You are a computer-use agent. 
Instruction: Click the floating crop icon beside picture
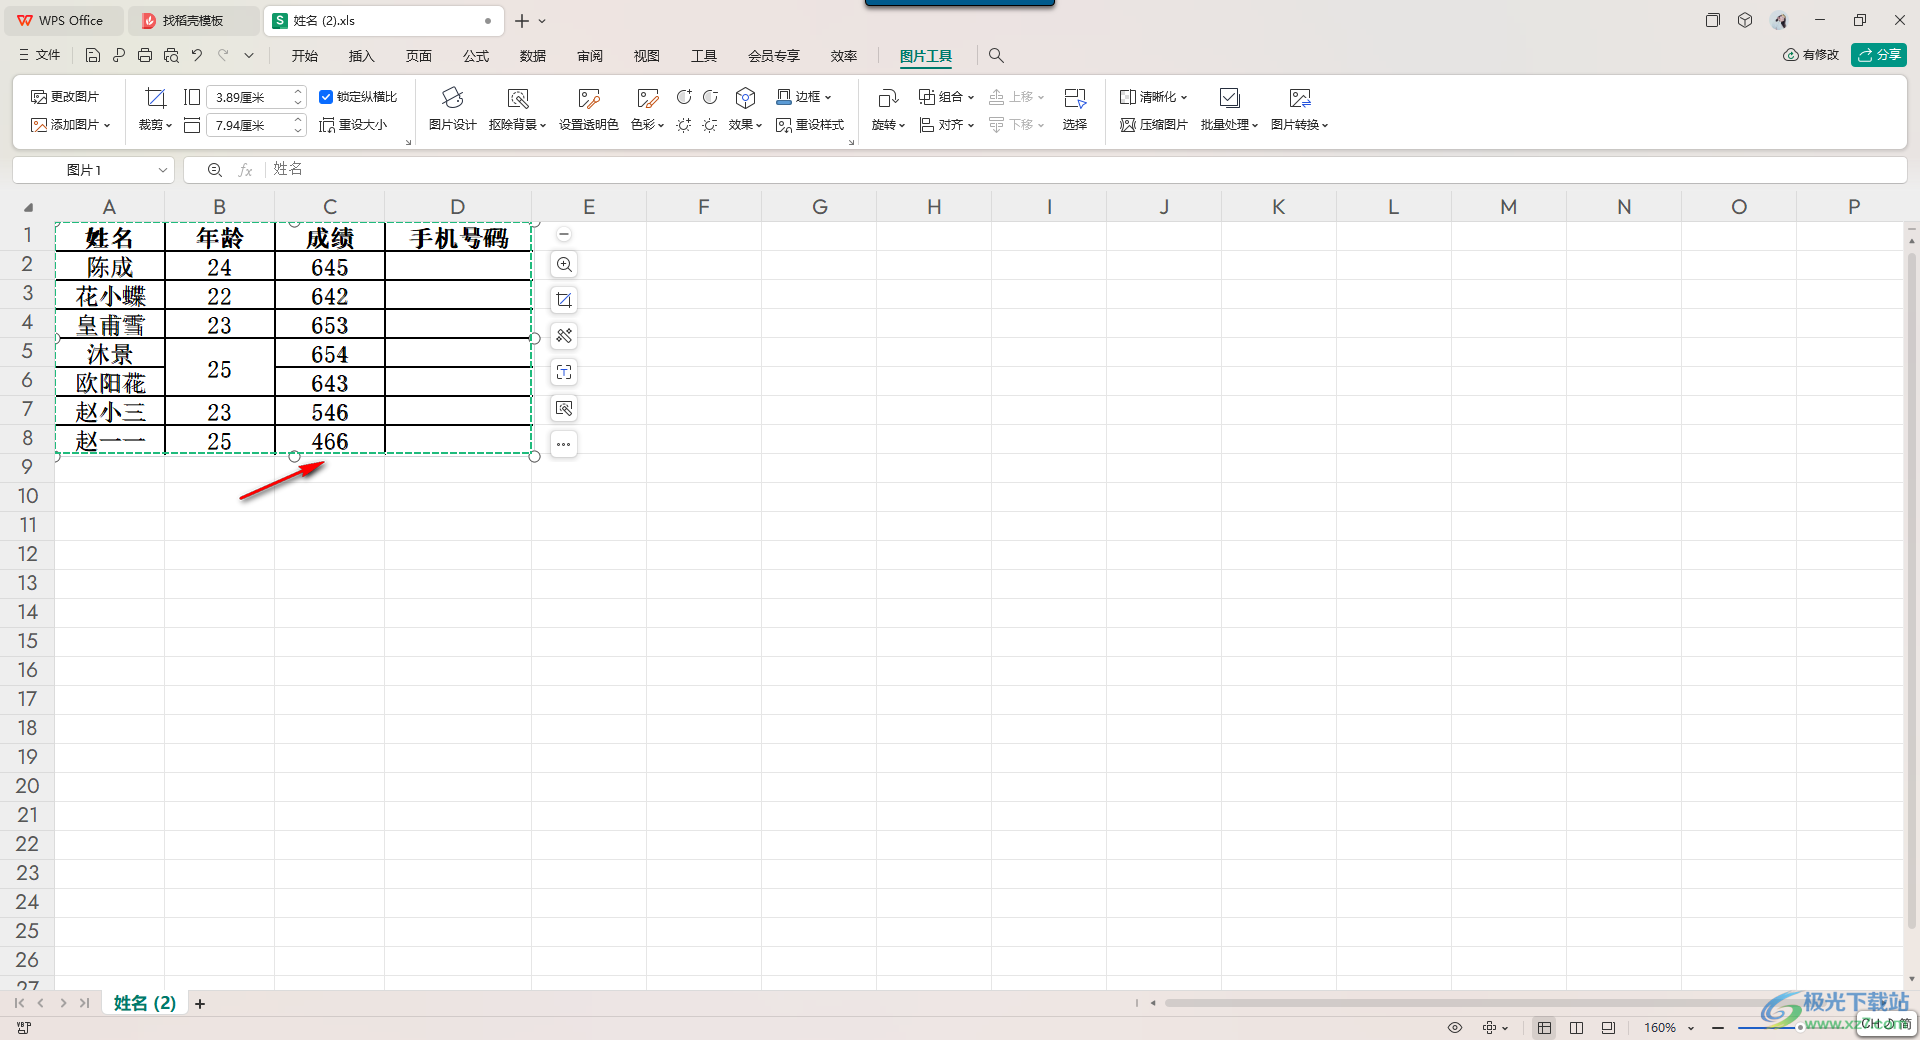coord(564,300)
